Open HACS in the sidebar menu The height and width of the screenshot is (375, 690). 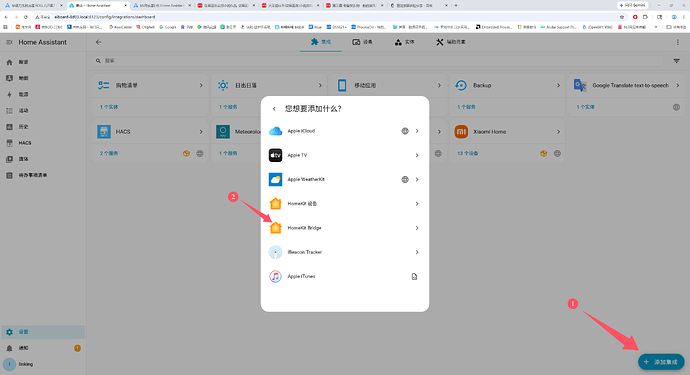point(43,143)
